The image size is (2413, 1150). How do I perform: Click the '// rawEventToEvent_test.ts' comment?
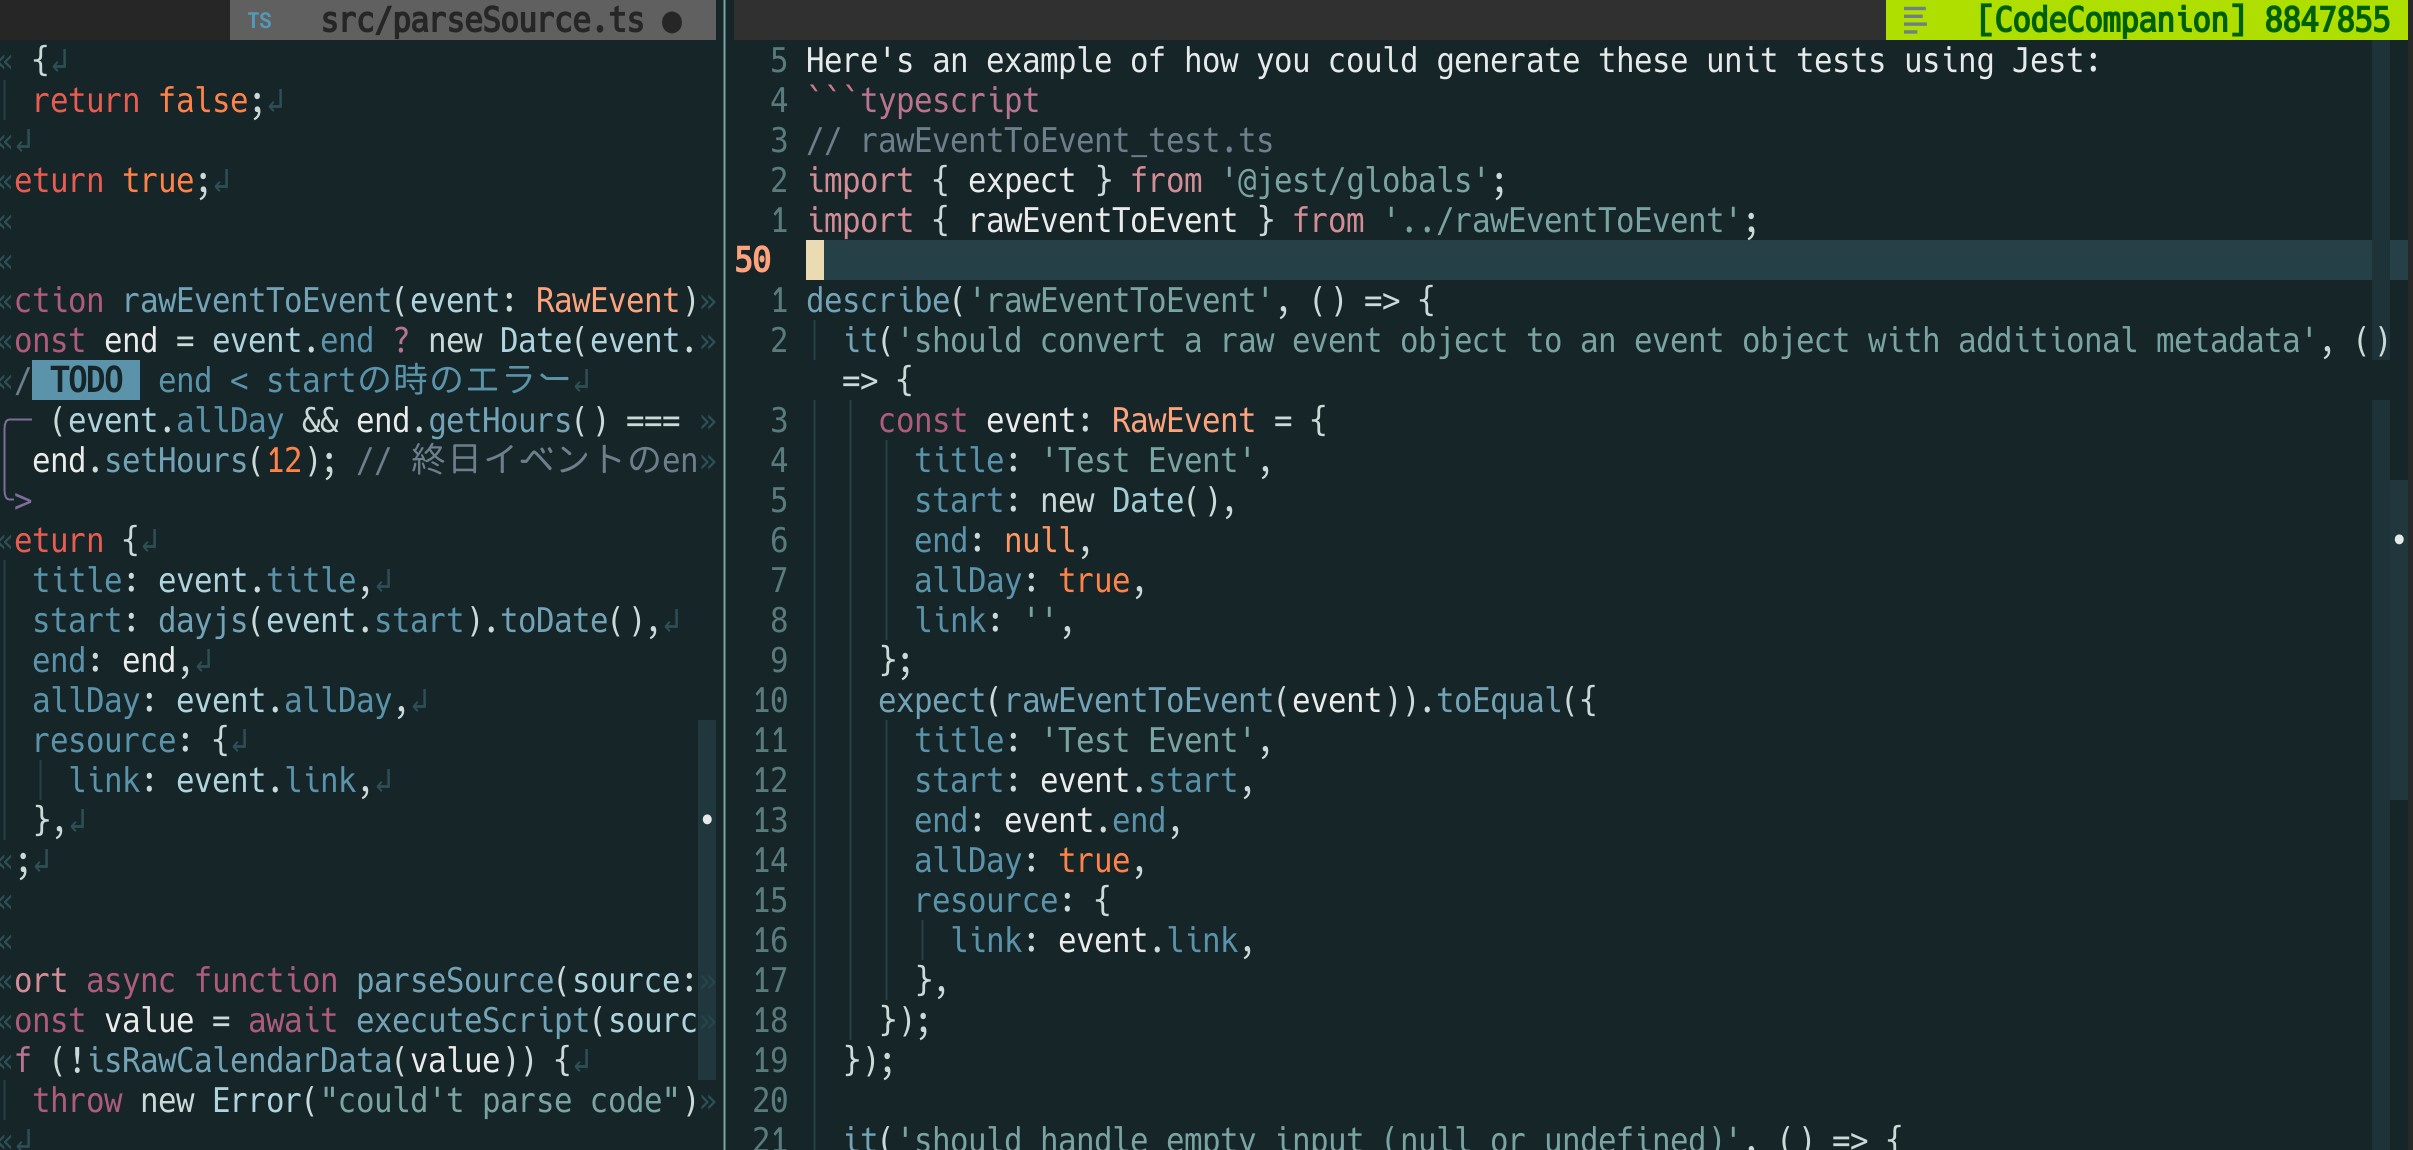click(x=1040, y=141)
